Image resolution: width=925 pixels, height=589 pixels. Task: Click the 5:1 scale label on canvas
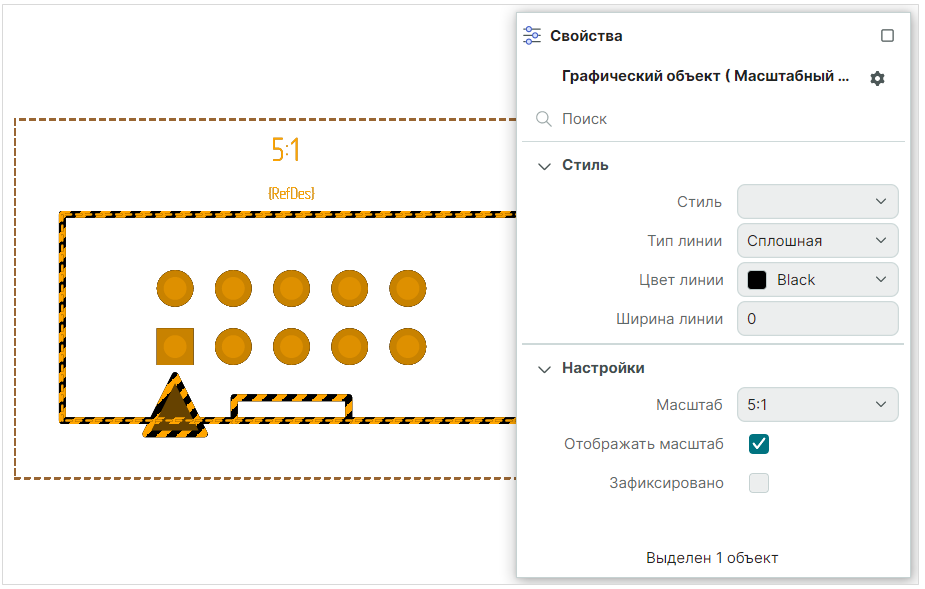pyautogui.click(x=286, y=150)
